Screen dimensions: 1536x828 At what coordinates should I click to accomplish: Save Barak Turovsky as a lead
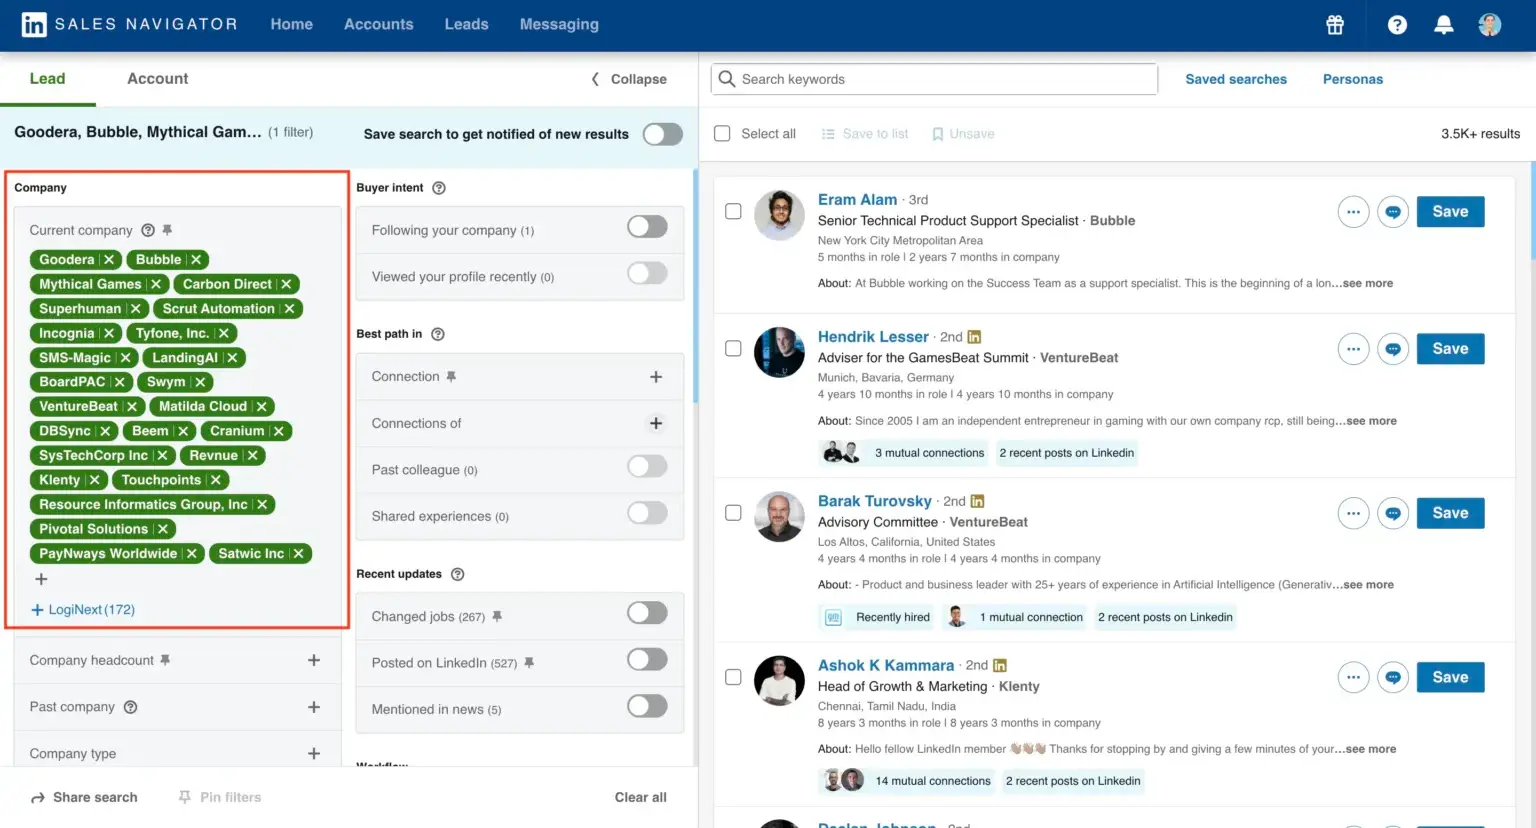(1450, 513)
